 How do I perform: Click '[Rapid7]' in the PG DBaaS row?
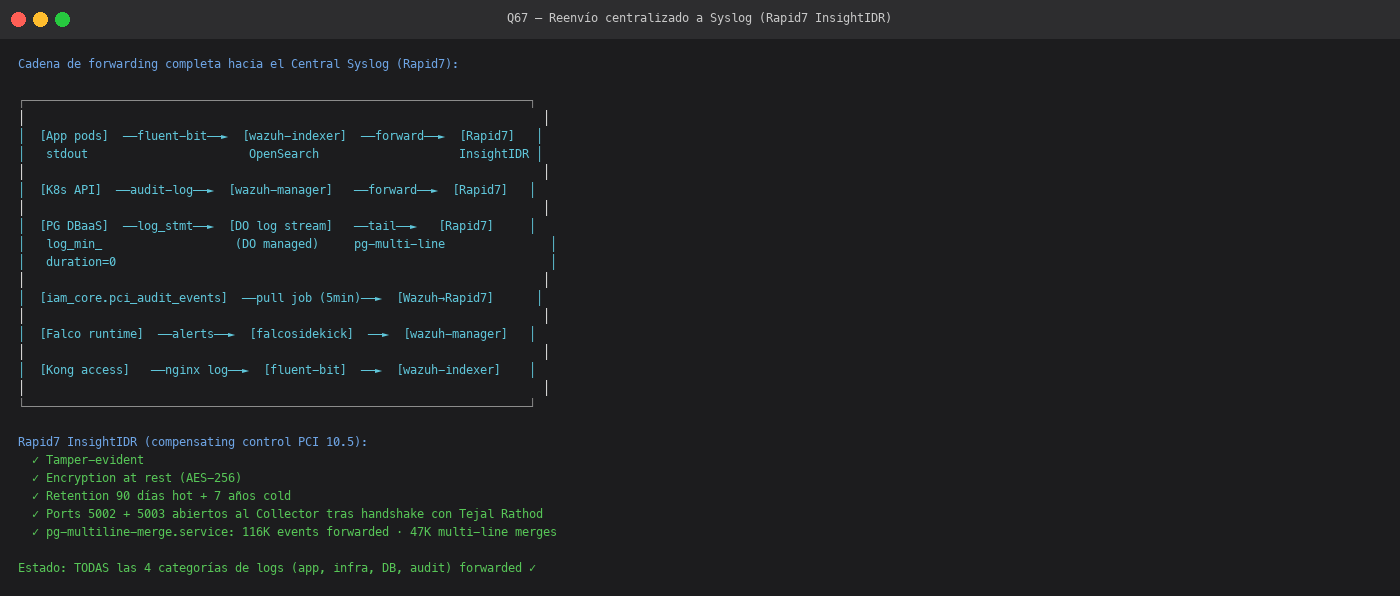coord(466,226)
